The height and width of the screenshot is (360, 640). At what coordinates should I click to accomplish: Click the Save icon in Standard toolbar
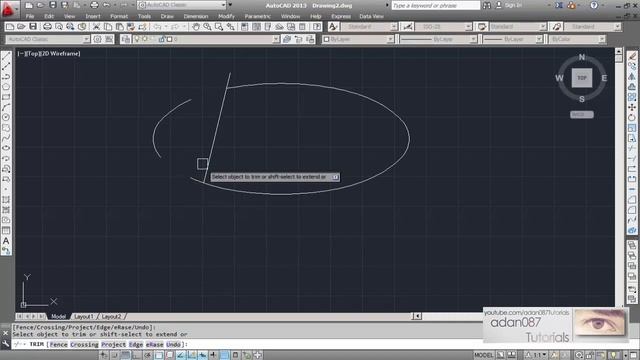pos(33,27)
